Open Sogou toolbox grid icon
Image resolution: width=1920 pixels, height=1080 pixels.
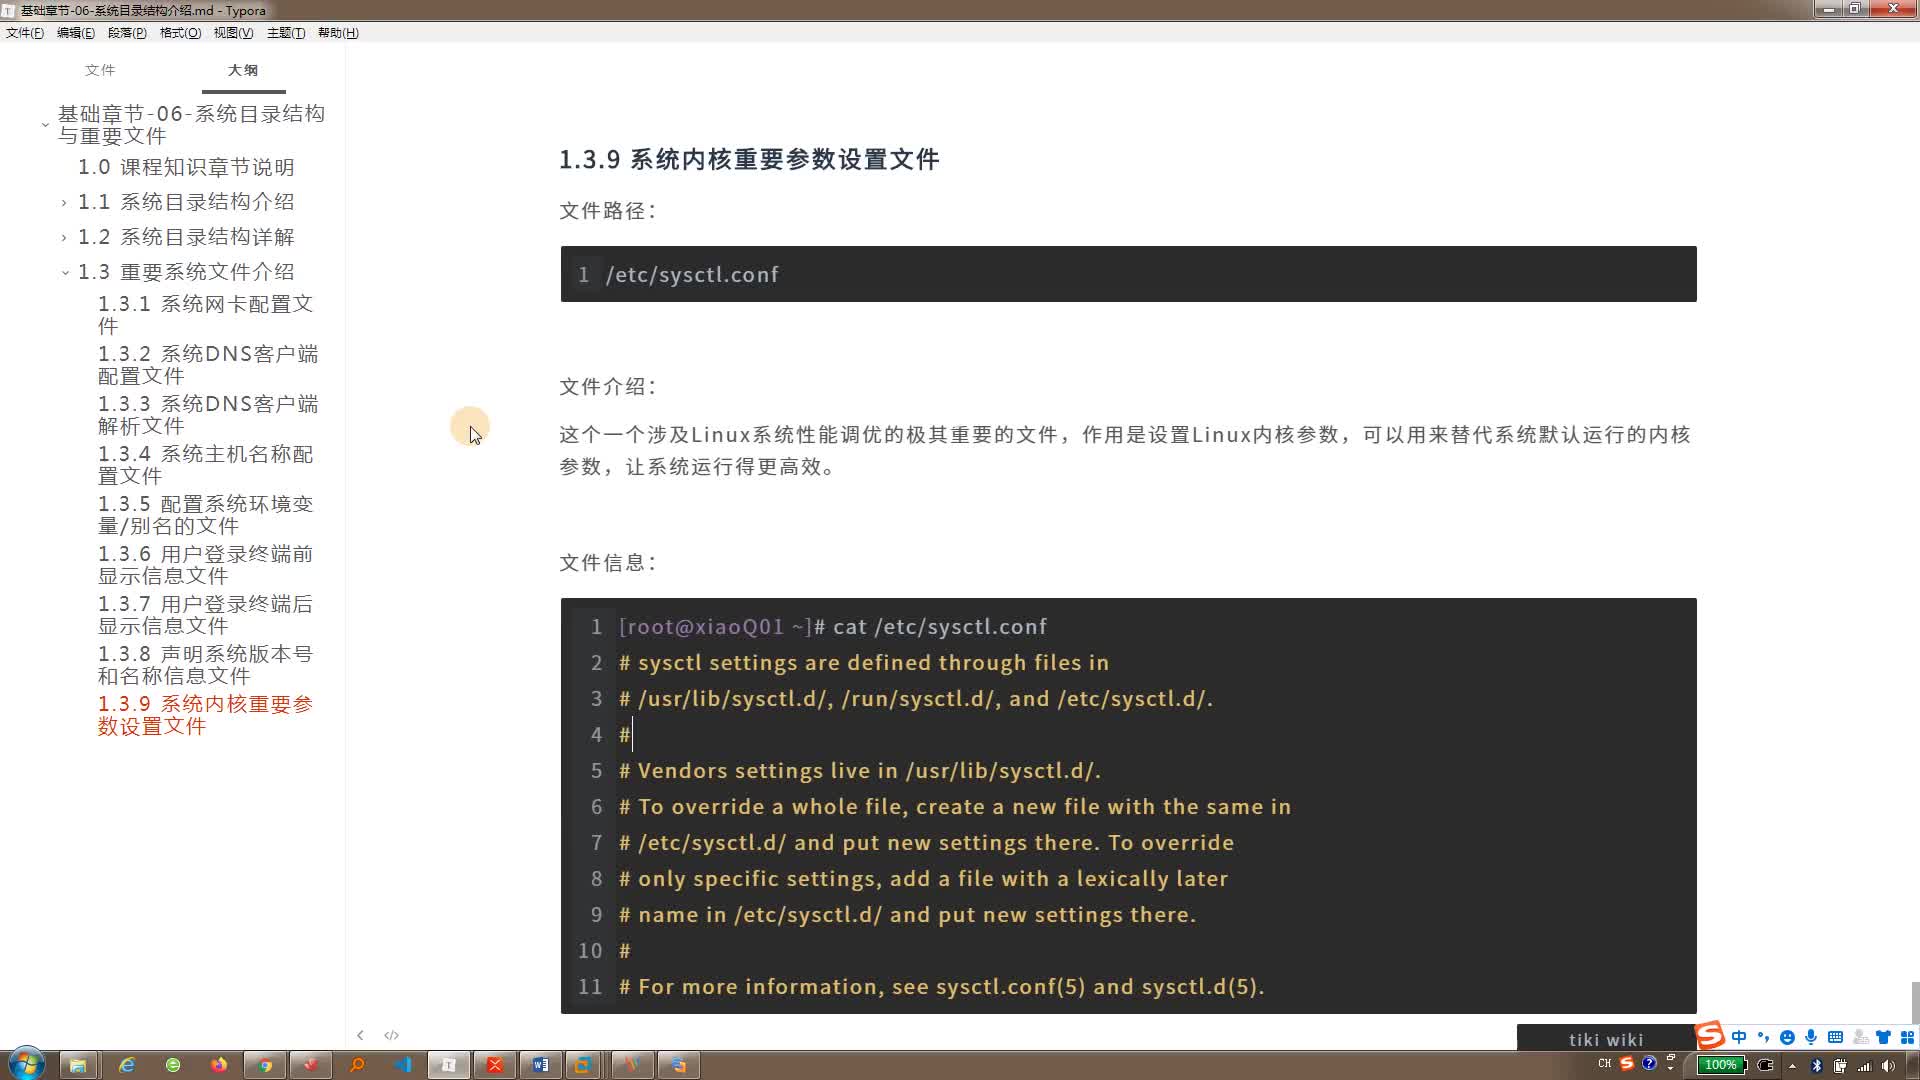[1907, 1037]
